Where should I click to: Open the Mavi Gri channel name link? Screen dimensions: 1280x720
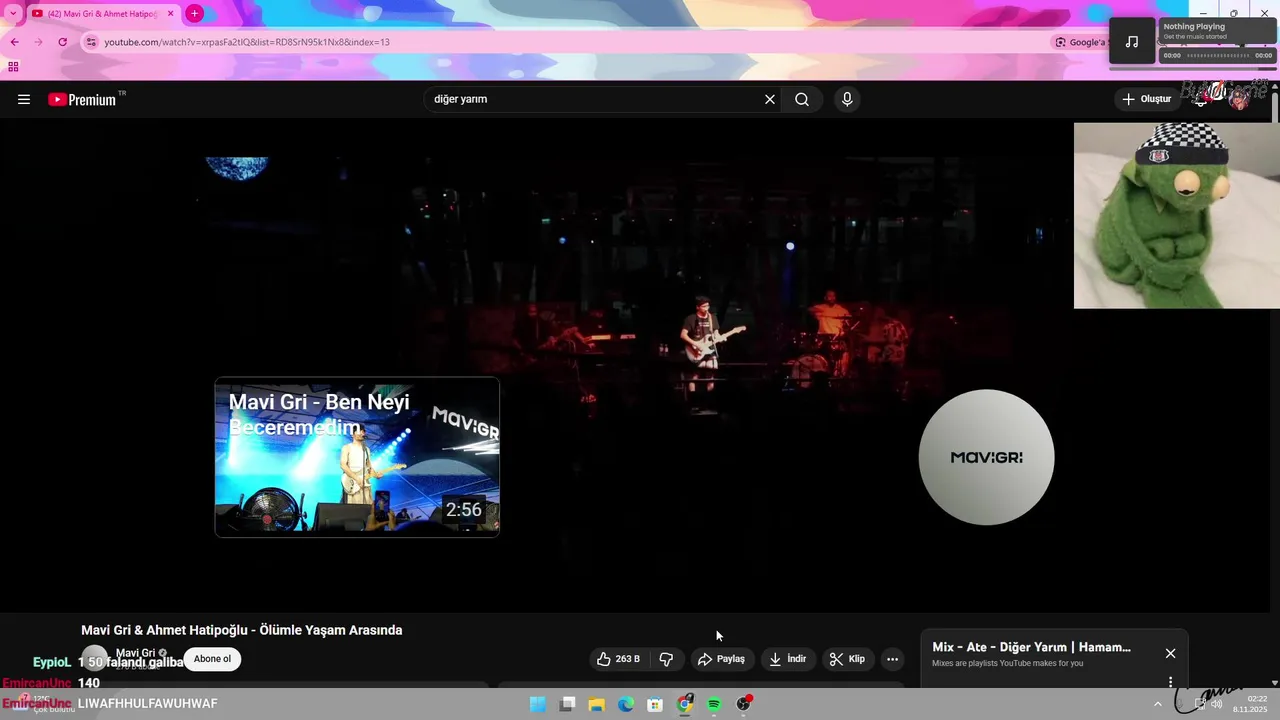(135, 653)
